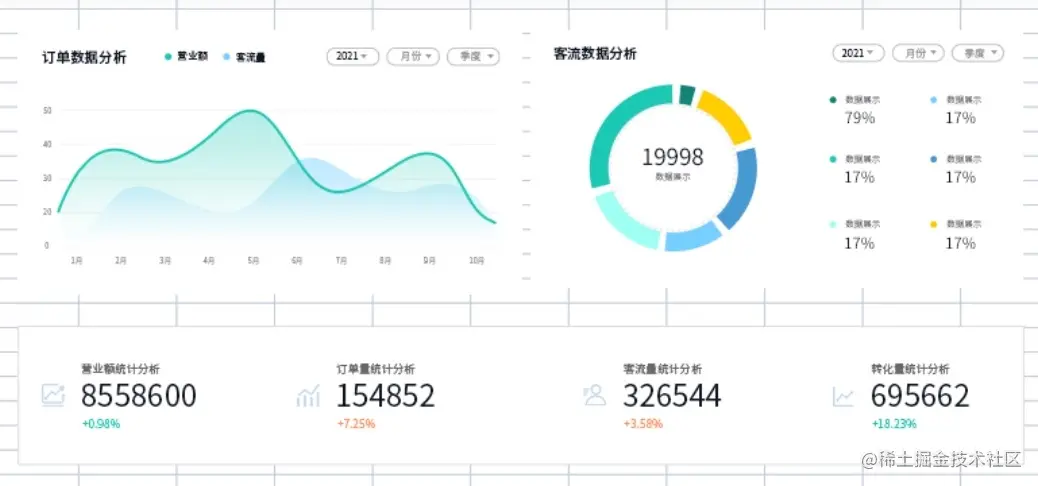Click the pale aqua legend dot in 客流 legend
Viewport: 1038px width, 486px height.
pos(833,225)
